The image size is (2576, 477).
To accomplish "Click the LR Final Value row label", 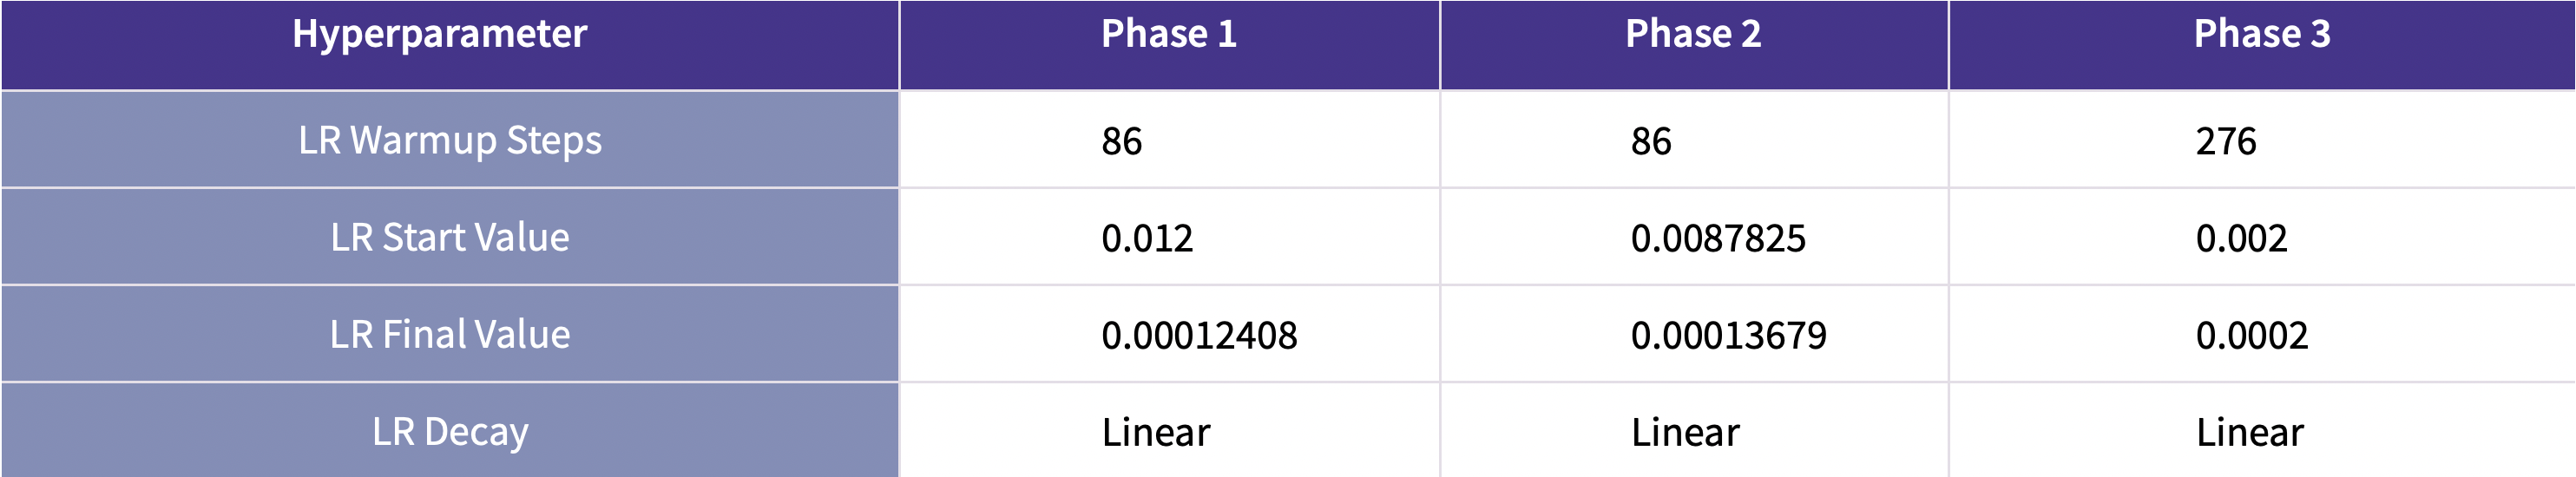I will (x=450, y=335).
